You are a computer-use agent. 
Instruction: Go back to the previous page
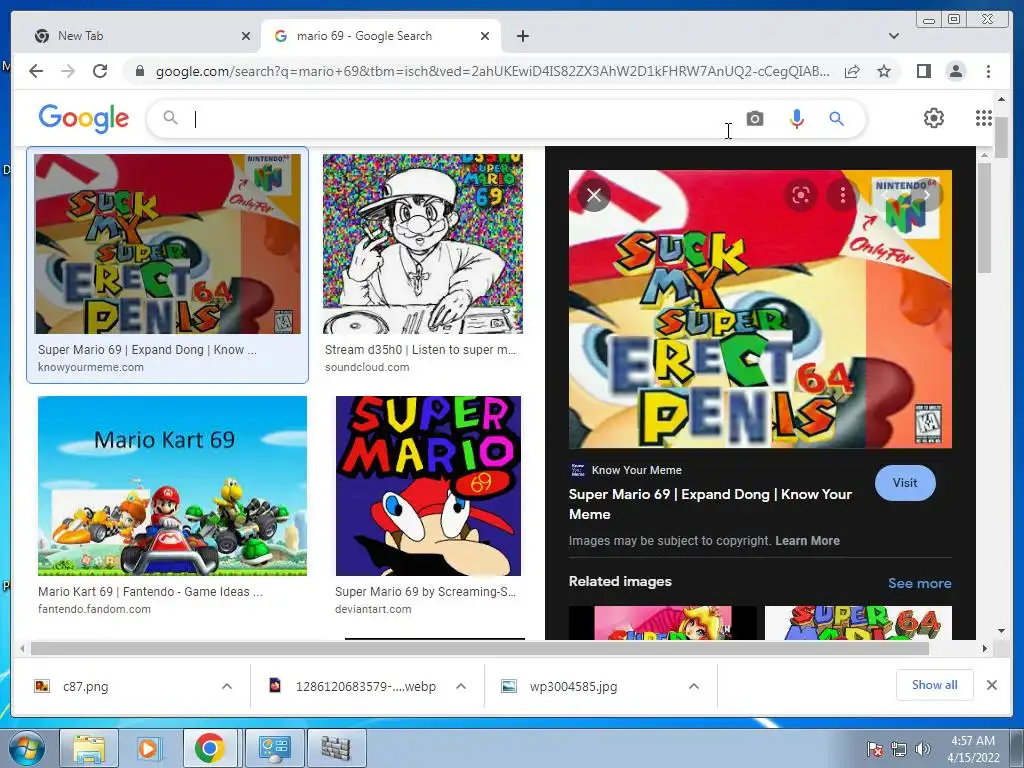36,71
